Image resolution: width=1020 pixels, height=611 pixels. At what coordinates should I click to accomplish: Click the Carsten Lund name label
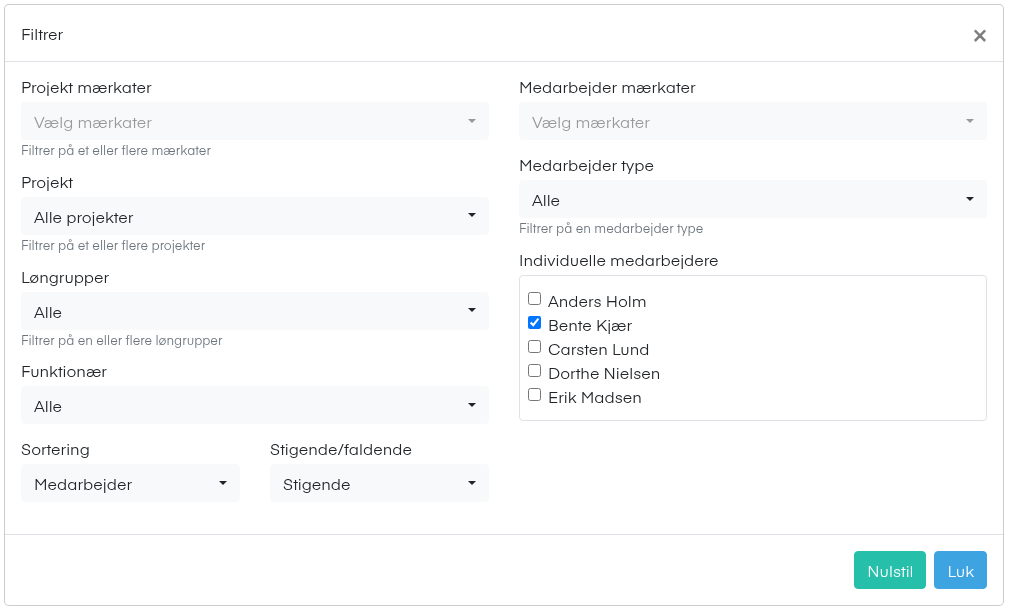[598, 350]
